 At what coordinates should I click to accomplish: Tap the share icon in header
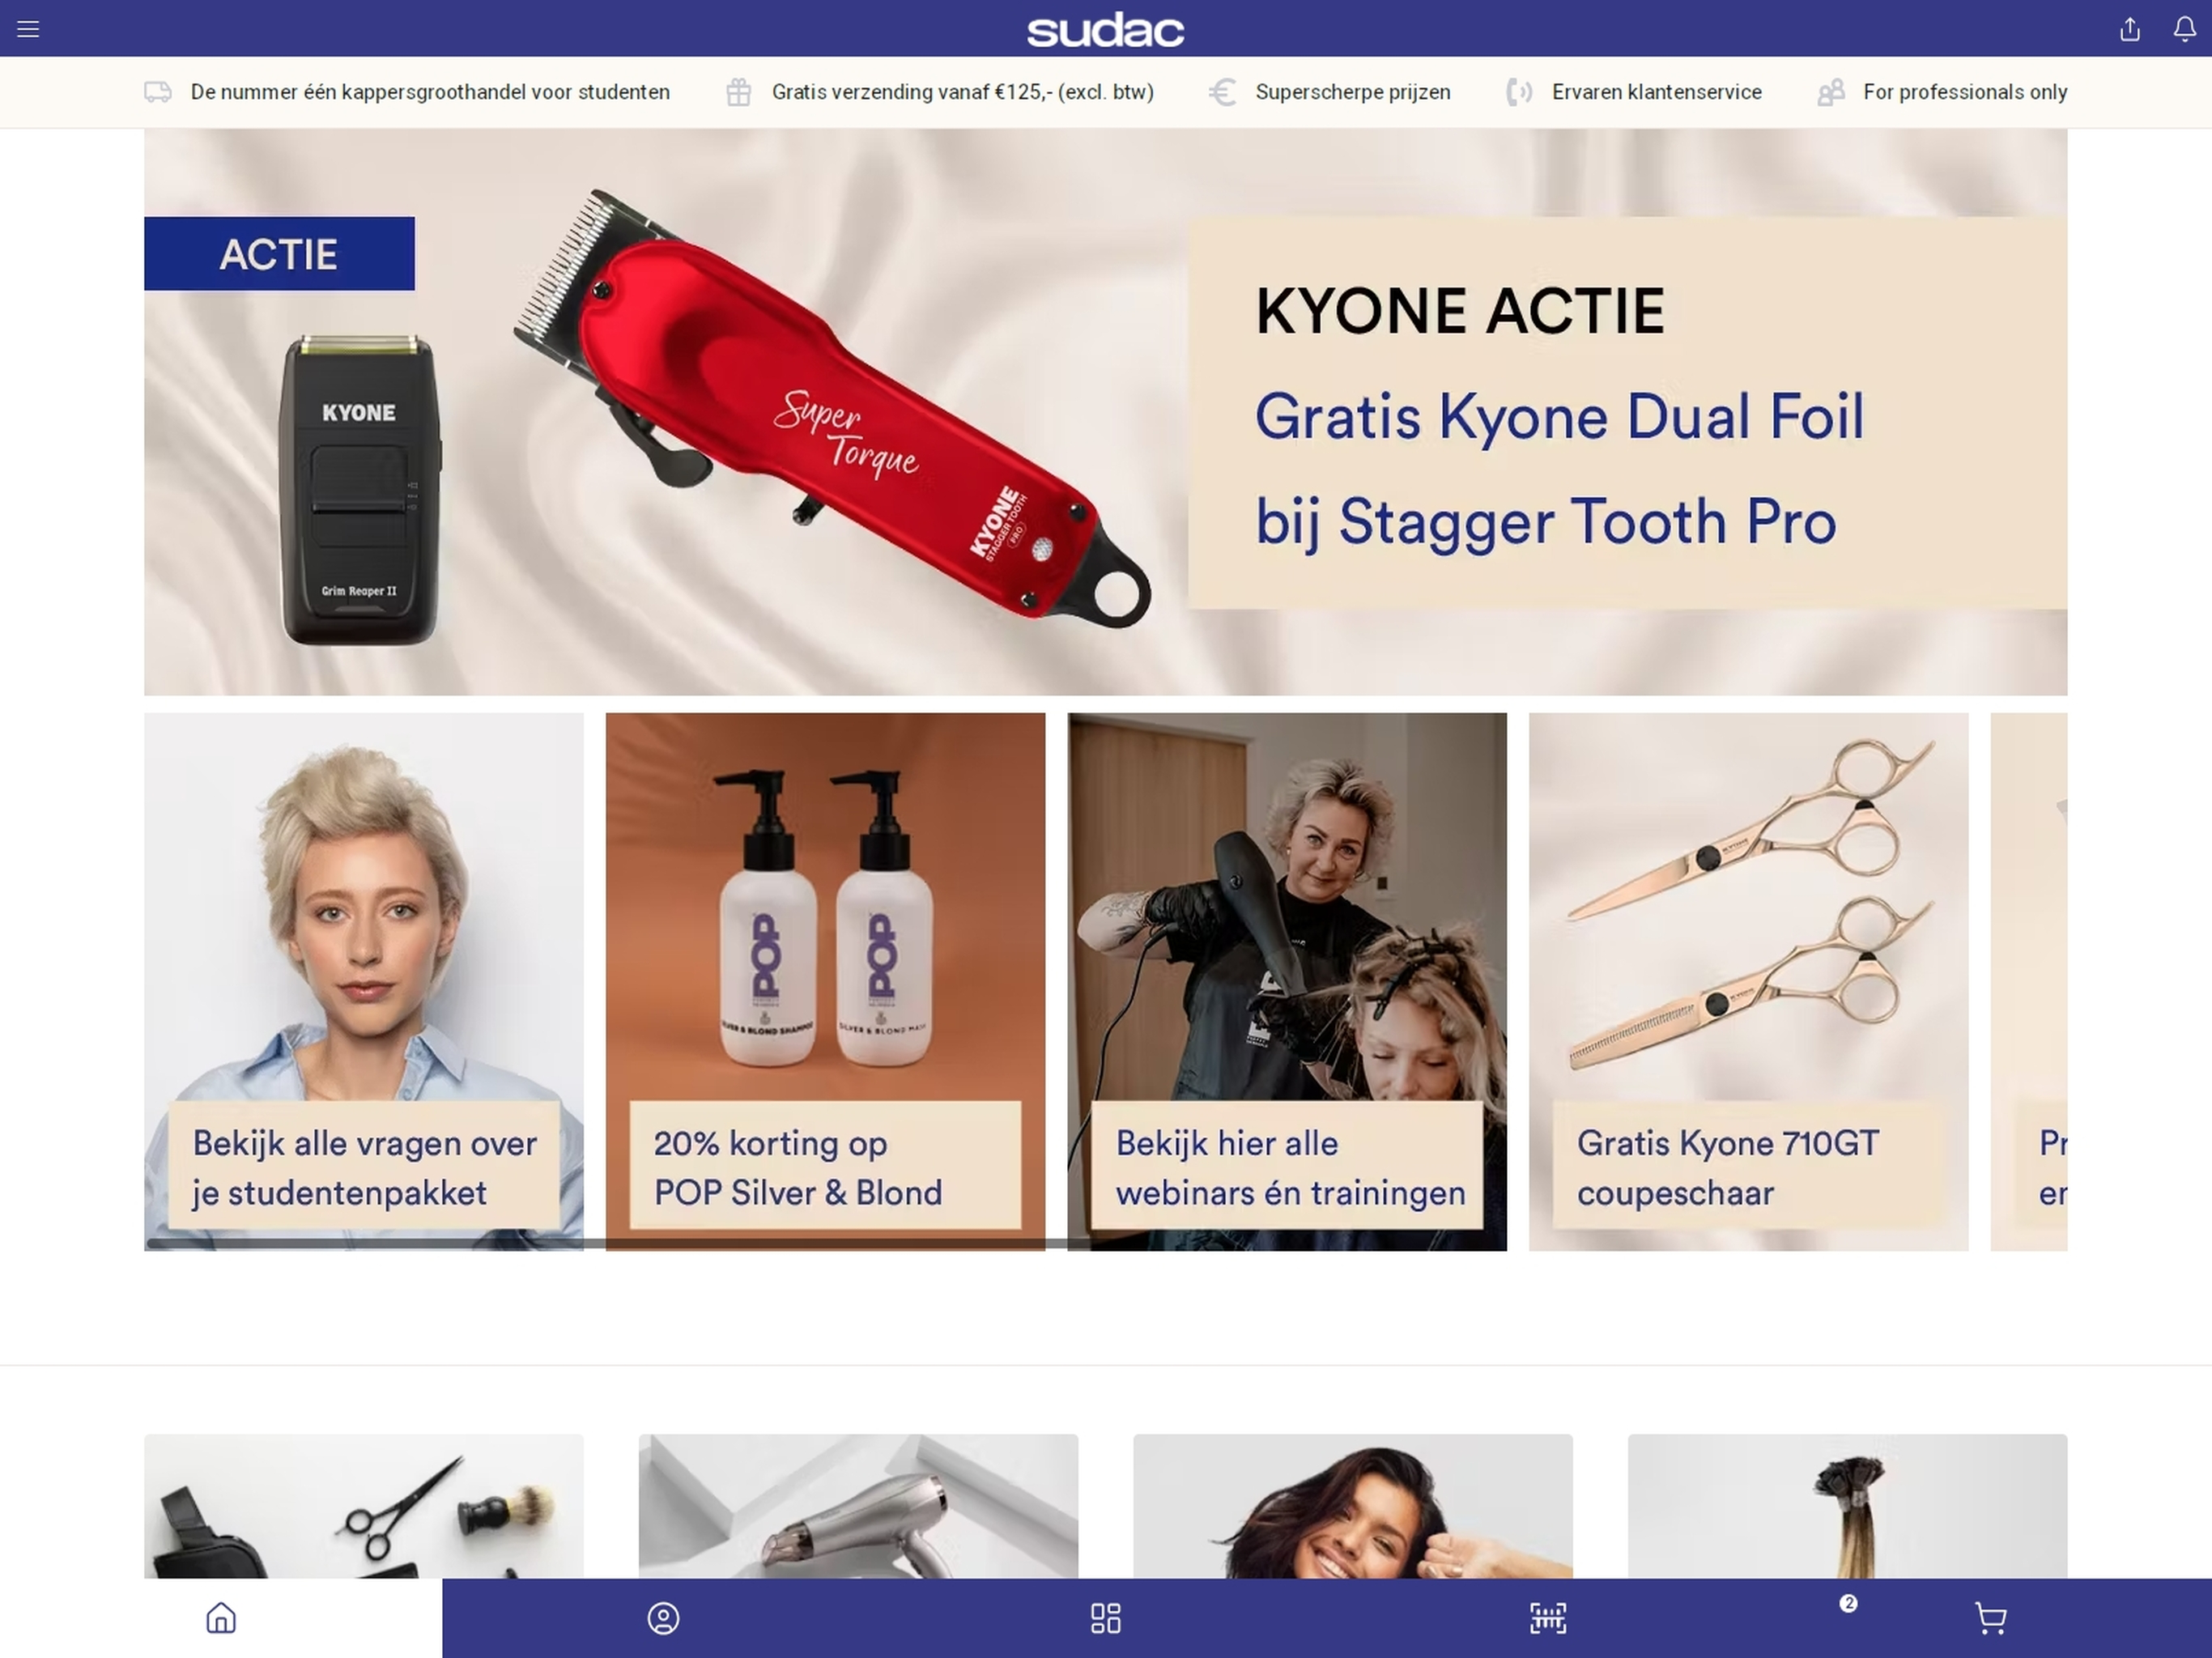(x=2129, y=29)
